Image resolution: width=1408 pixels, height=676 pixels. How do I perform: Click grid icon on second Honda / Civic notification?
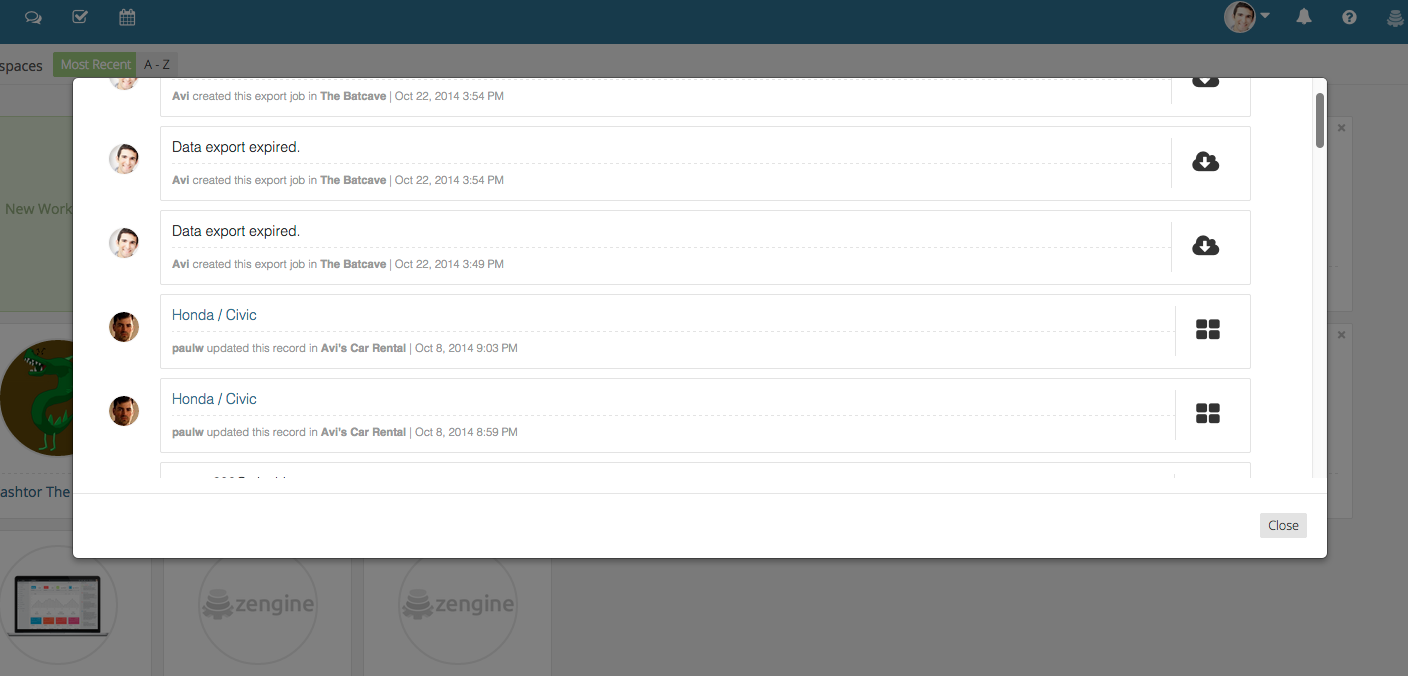pos(1208,413)
